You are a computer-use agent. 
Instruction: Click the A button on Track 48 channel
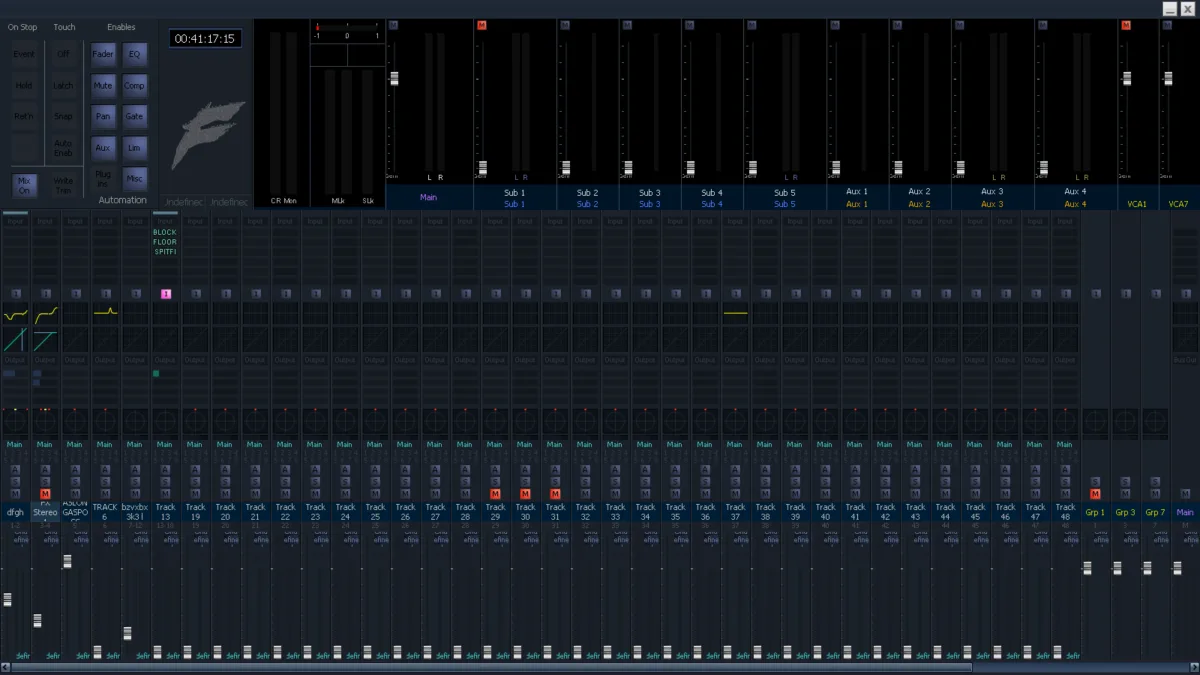[1065, 469]
